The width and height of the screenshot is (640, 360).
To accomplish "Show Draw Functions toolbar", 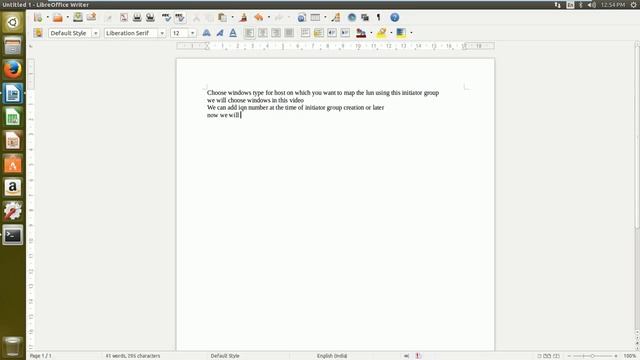I will coord(336,18).
